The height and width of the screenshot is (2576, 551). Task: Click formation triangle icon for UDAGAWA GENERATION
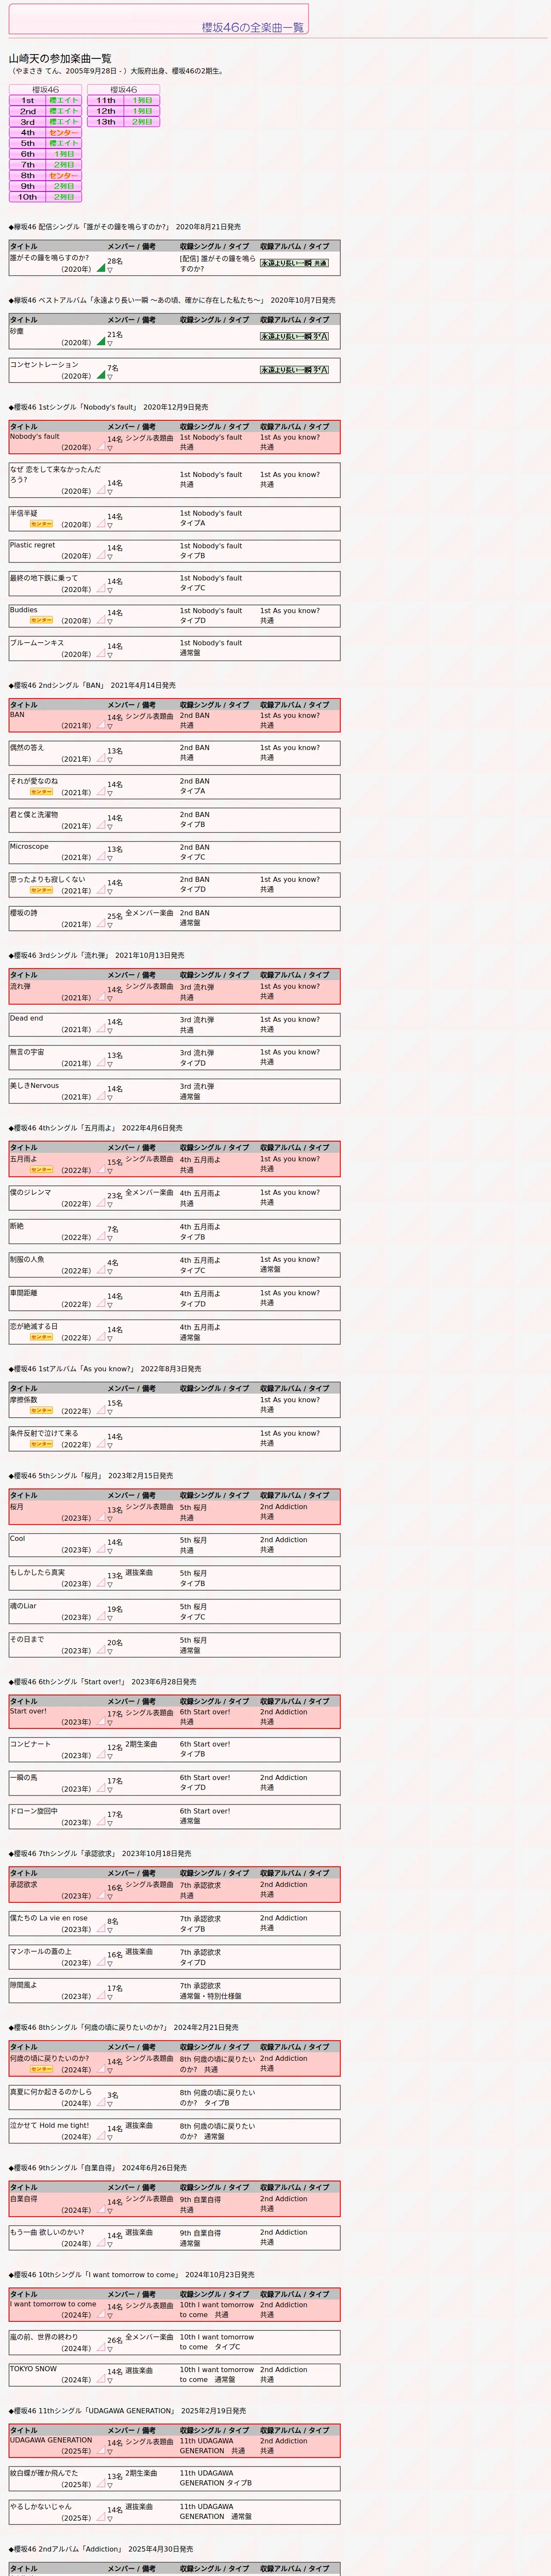point(100,2450)
